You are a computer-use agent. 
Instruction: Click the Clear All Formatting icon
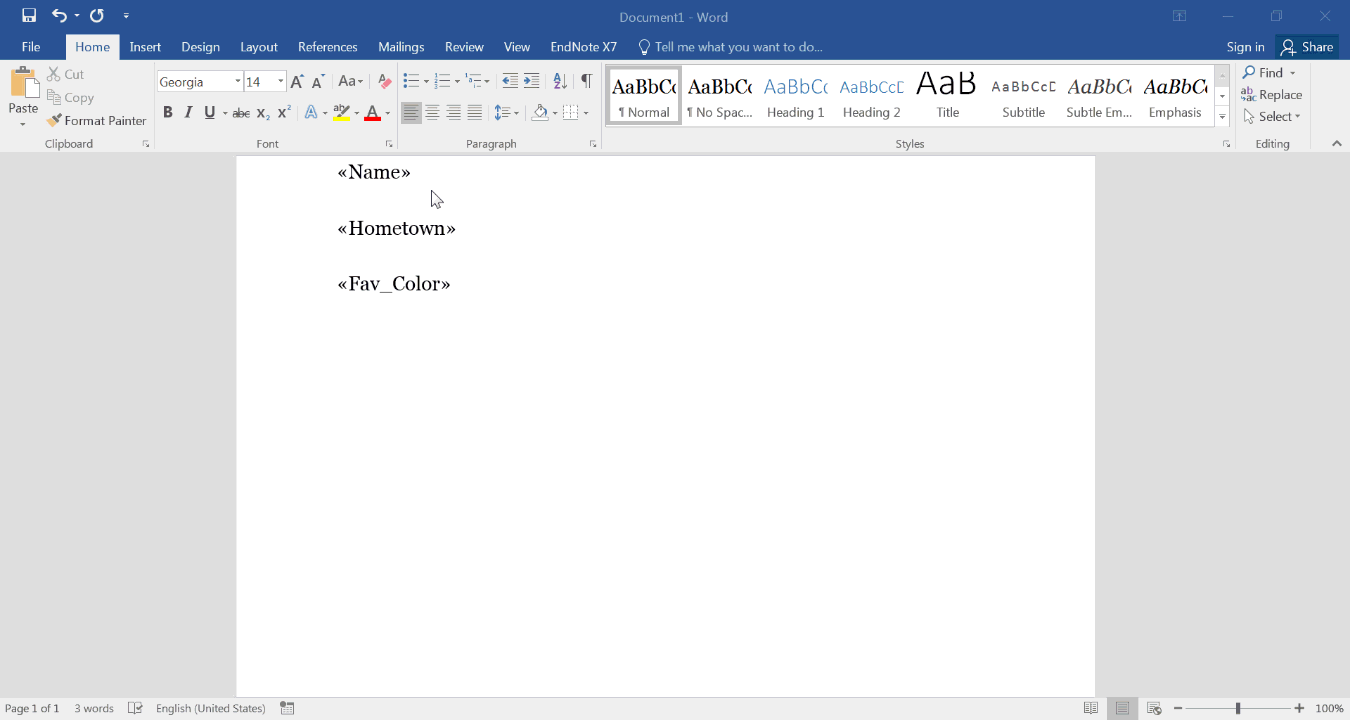[x=384, y=82]
